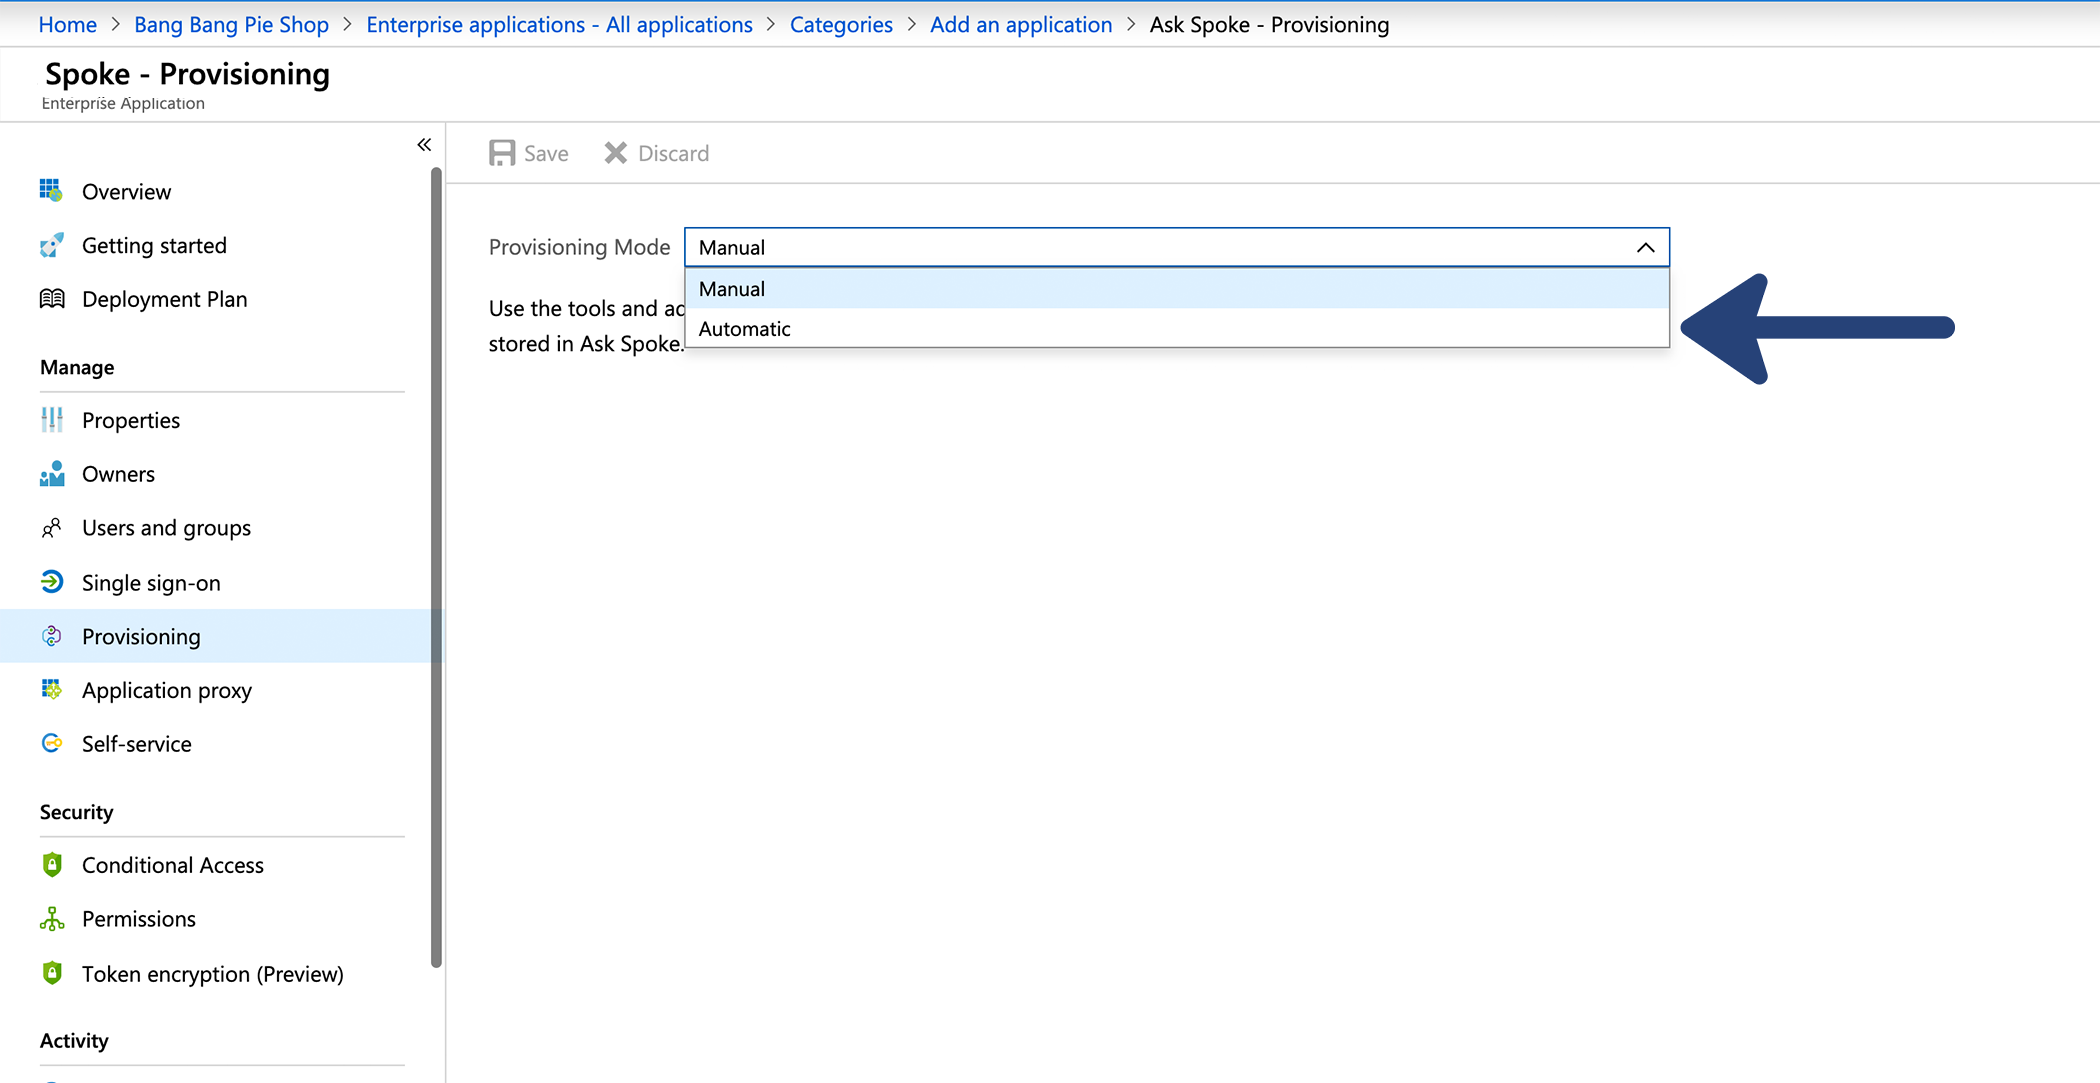Click Add an application breadcrumb

click(x=1021, y=24)
